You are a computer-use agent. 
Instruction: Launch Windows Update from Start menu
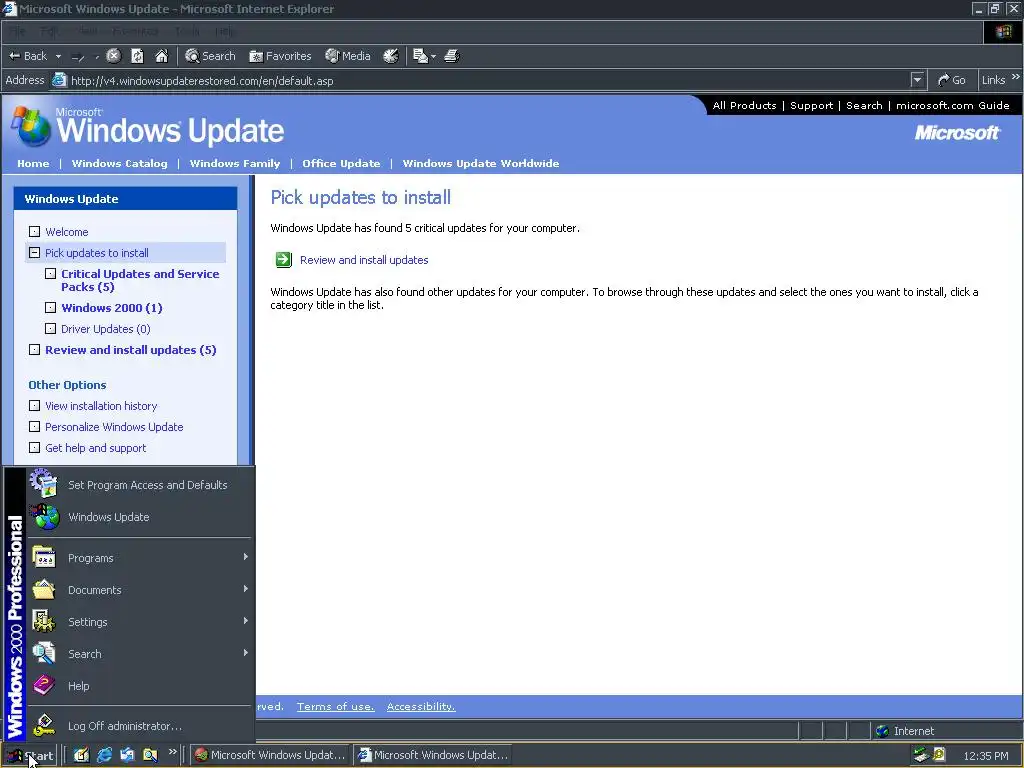108,517
